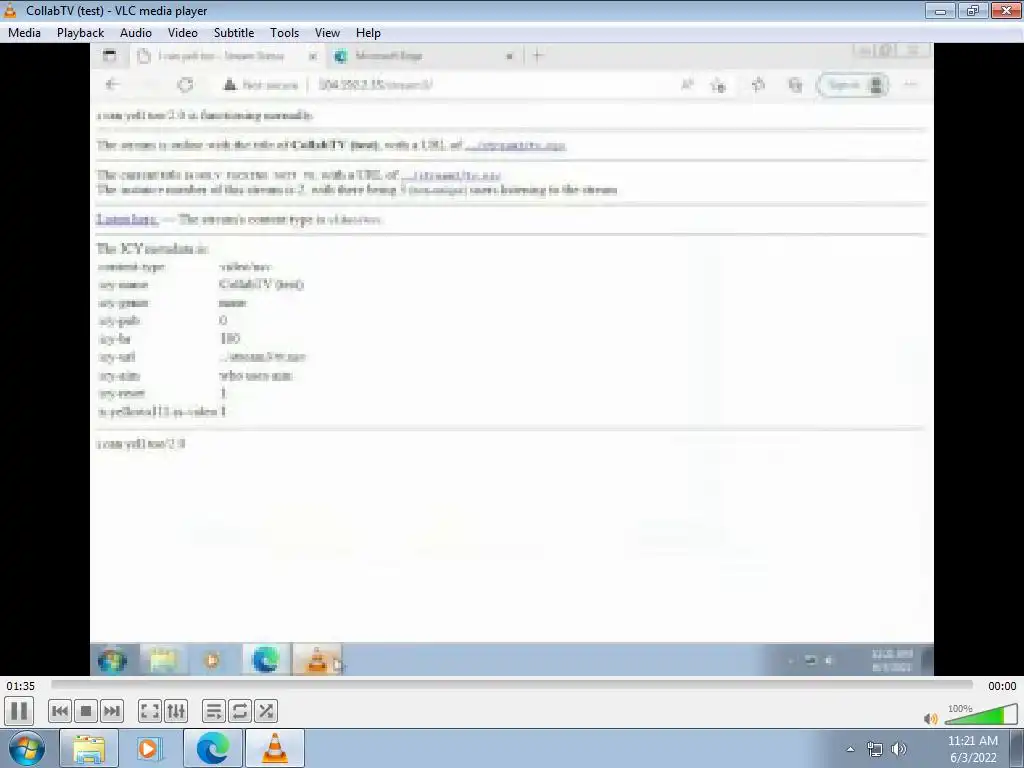The width and height of the screenshot is (1024, 768).
Task: Stop playback in VLC
Action: (86, 711)
